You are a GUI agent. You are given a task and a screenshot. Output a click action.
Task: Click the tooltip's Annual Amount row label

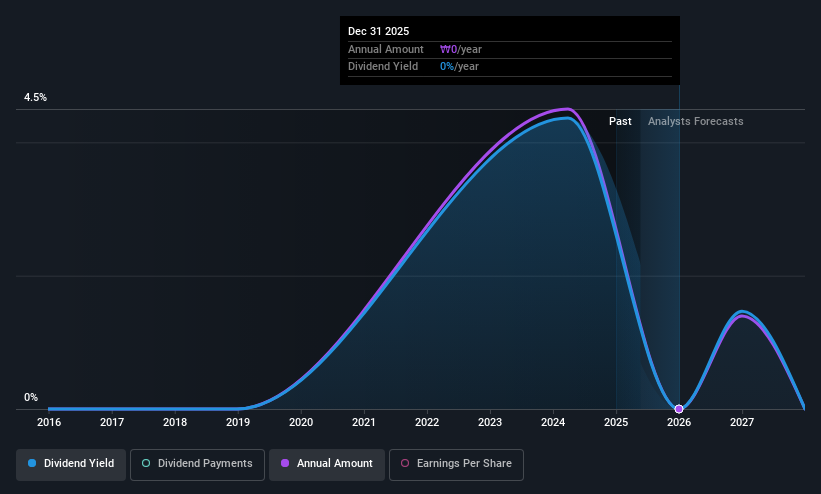[386, 49]
